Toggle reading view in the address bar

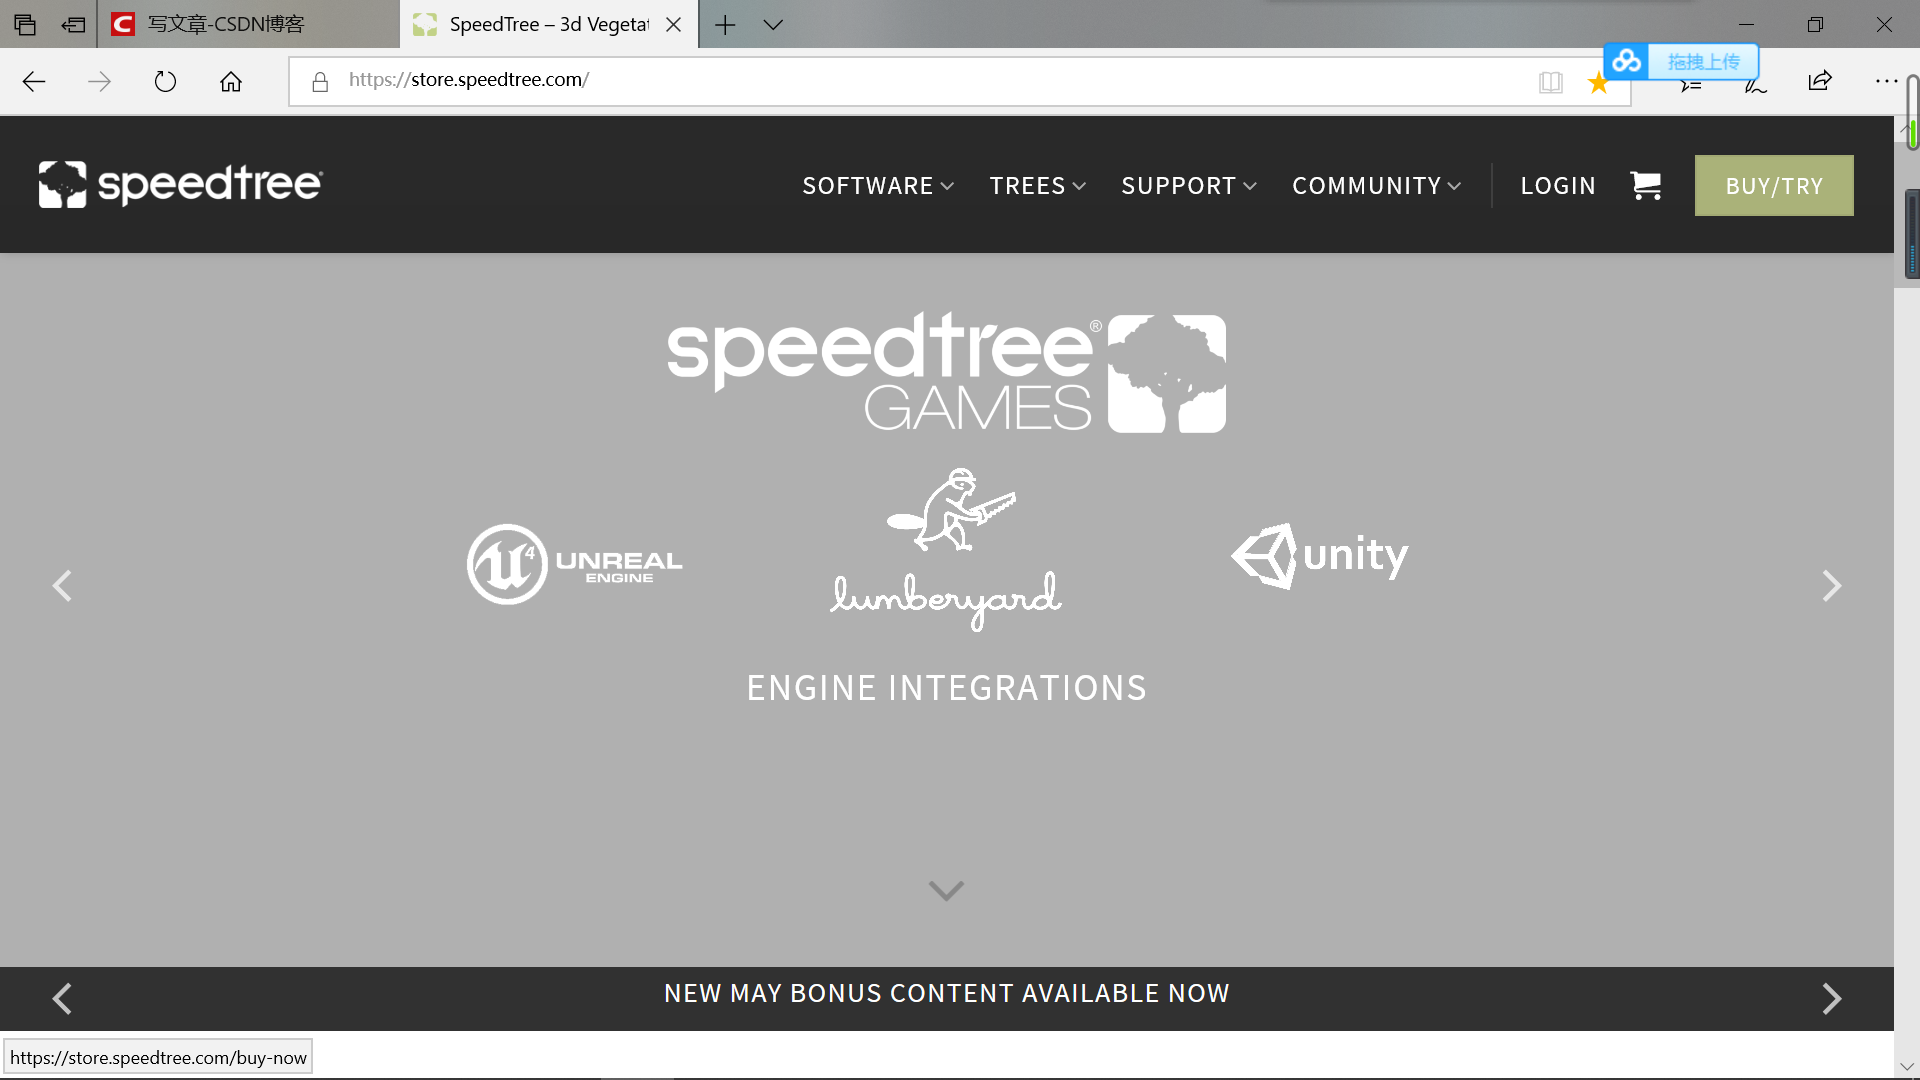1551,83
